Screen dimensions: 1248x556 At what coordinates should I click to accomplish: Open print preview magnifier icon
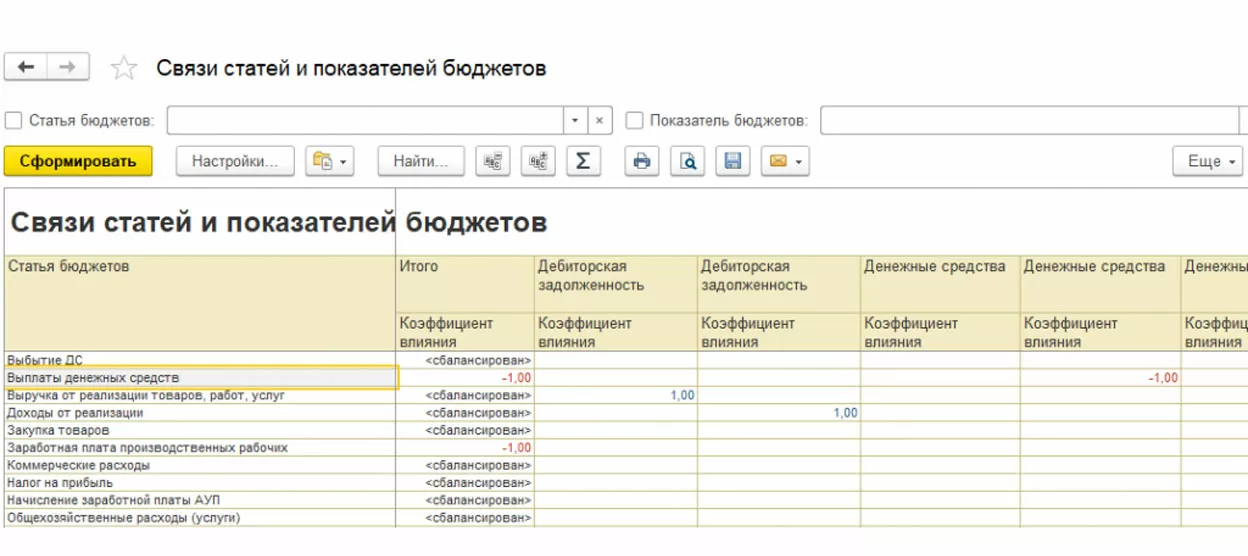pos(688,161)
